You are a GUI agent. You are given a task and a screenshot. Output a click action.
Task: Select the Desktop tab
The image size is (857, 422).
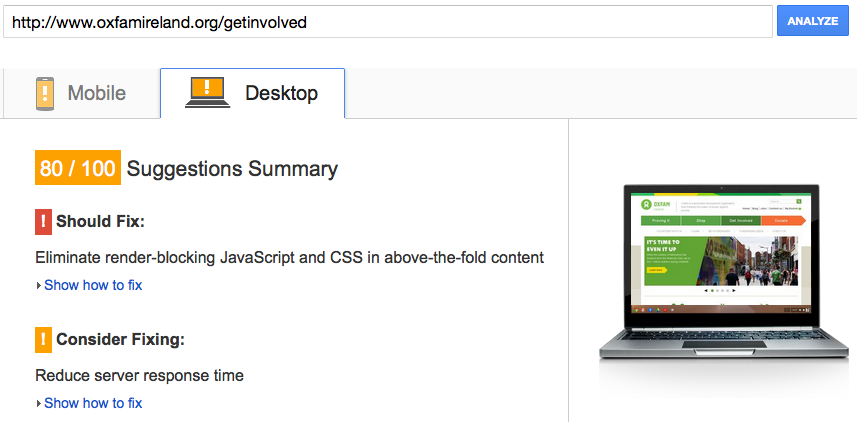253,94
